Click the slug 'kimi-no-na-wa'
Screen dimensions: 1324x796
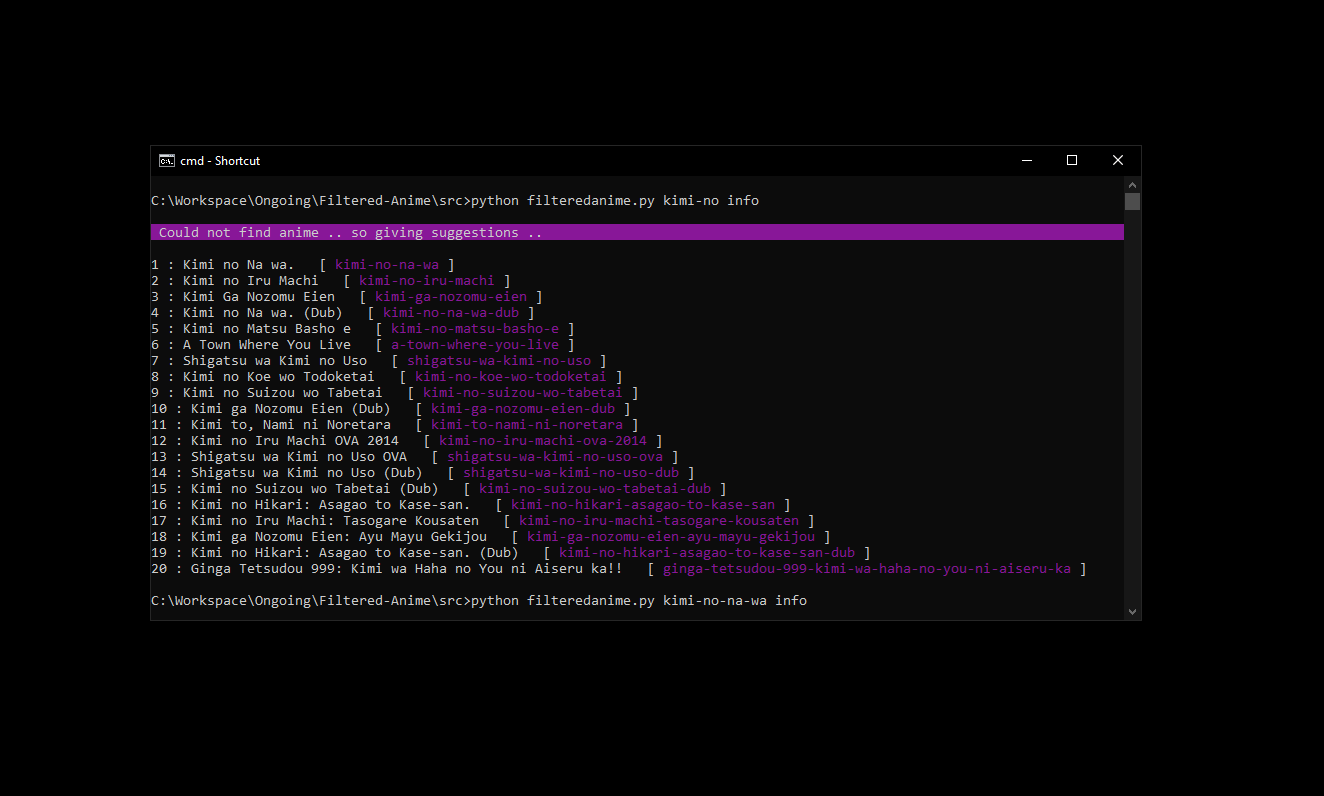pos(387,265)
